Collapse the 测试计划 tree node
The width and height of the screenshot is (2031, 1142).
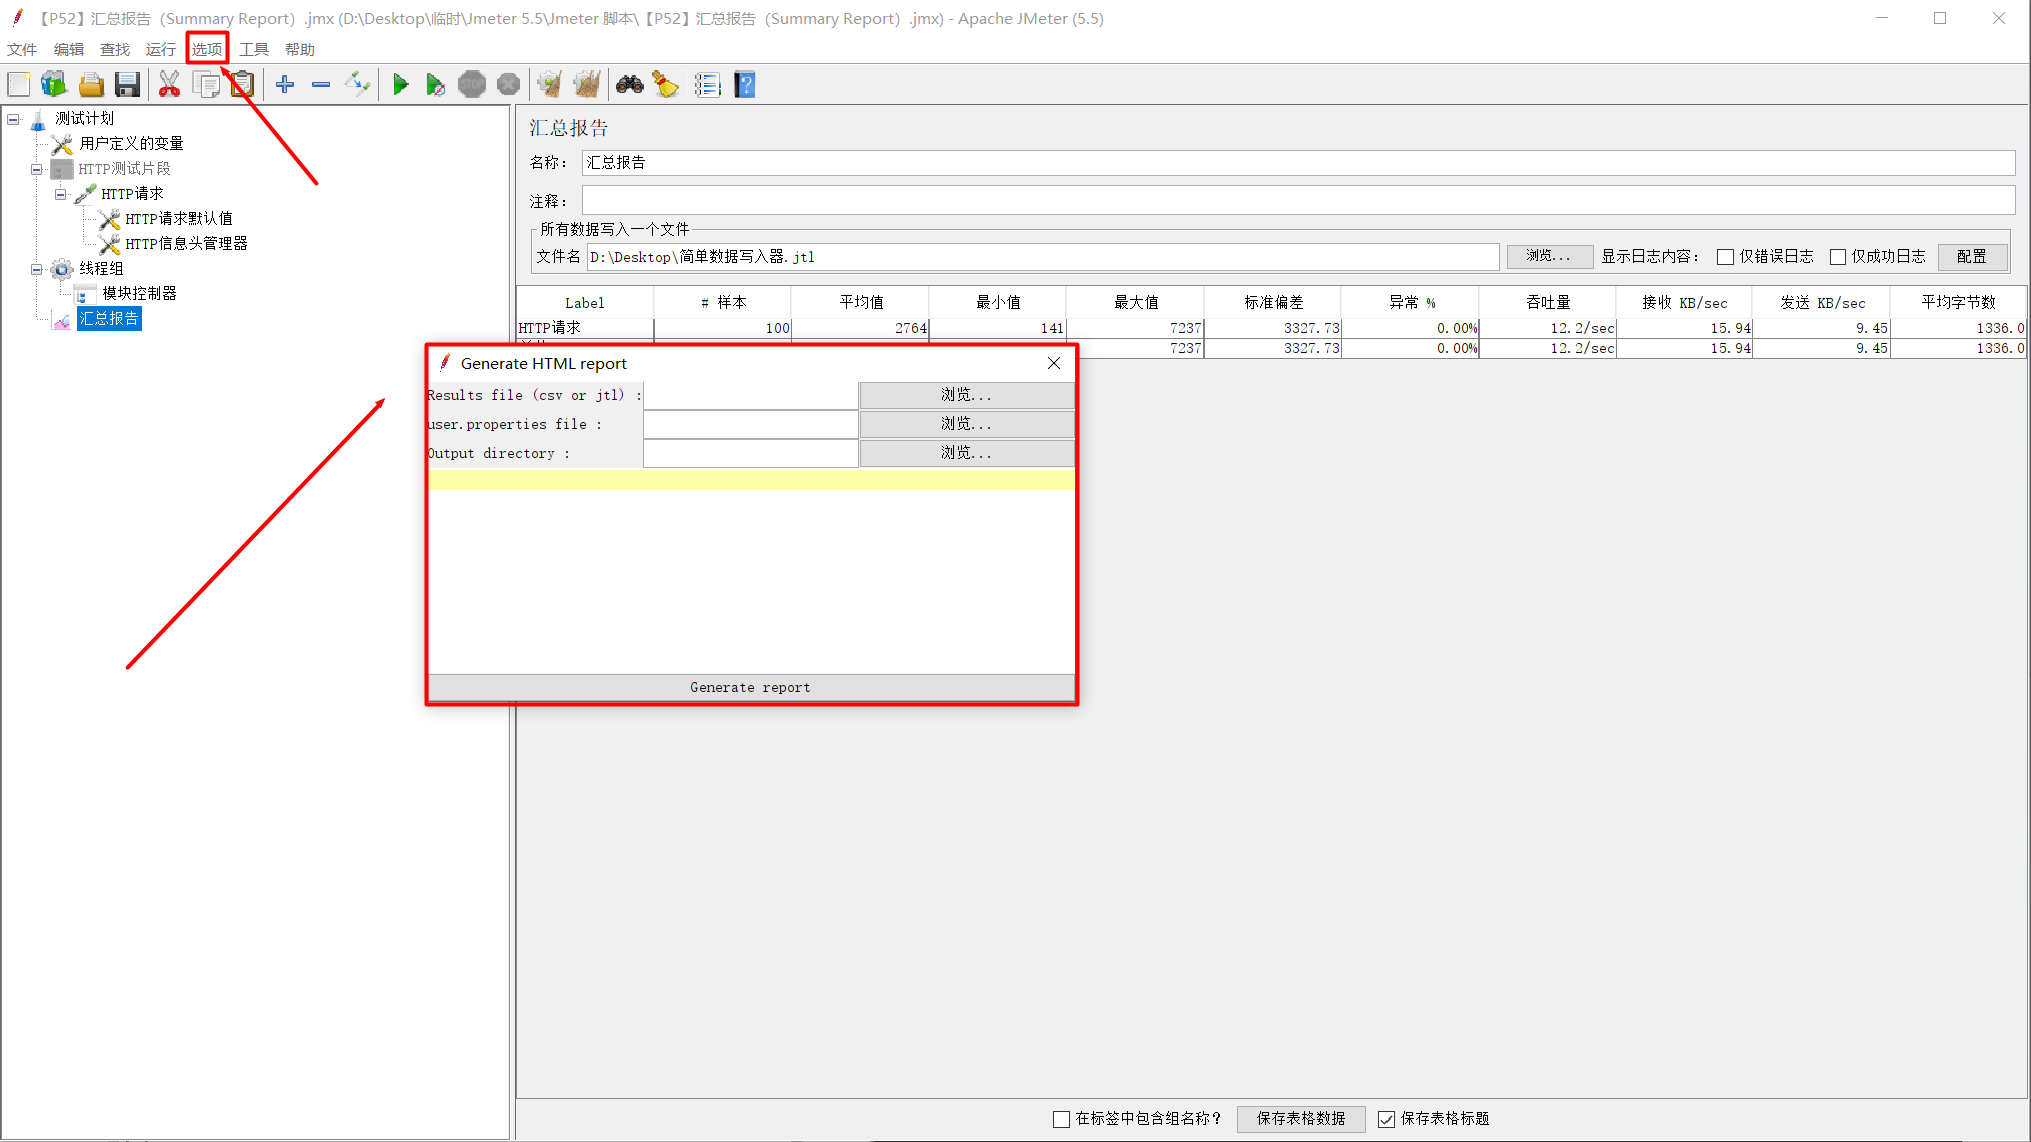click(13, 119)
